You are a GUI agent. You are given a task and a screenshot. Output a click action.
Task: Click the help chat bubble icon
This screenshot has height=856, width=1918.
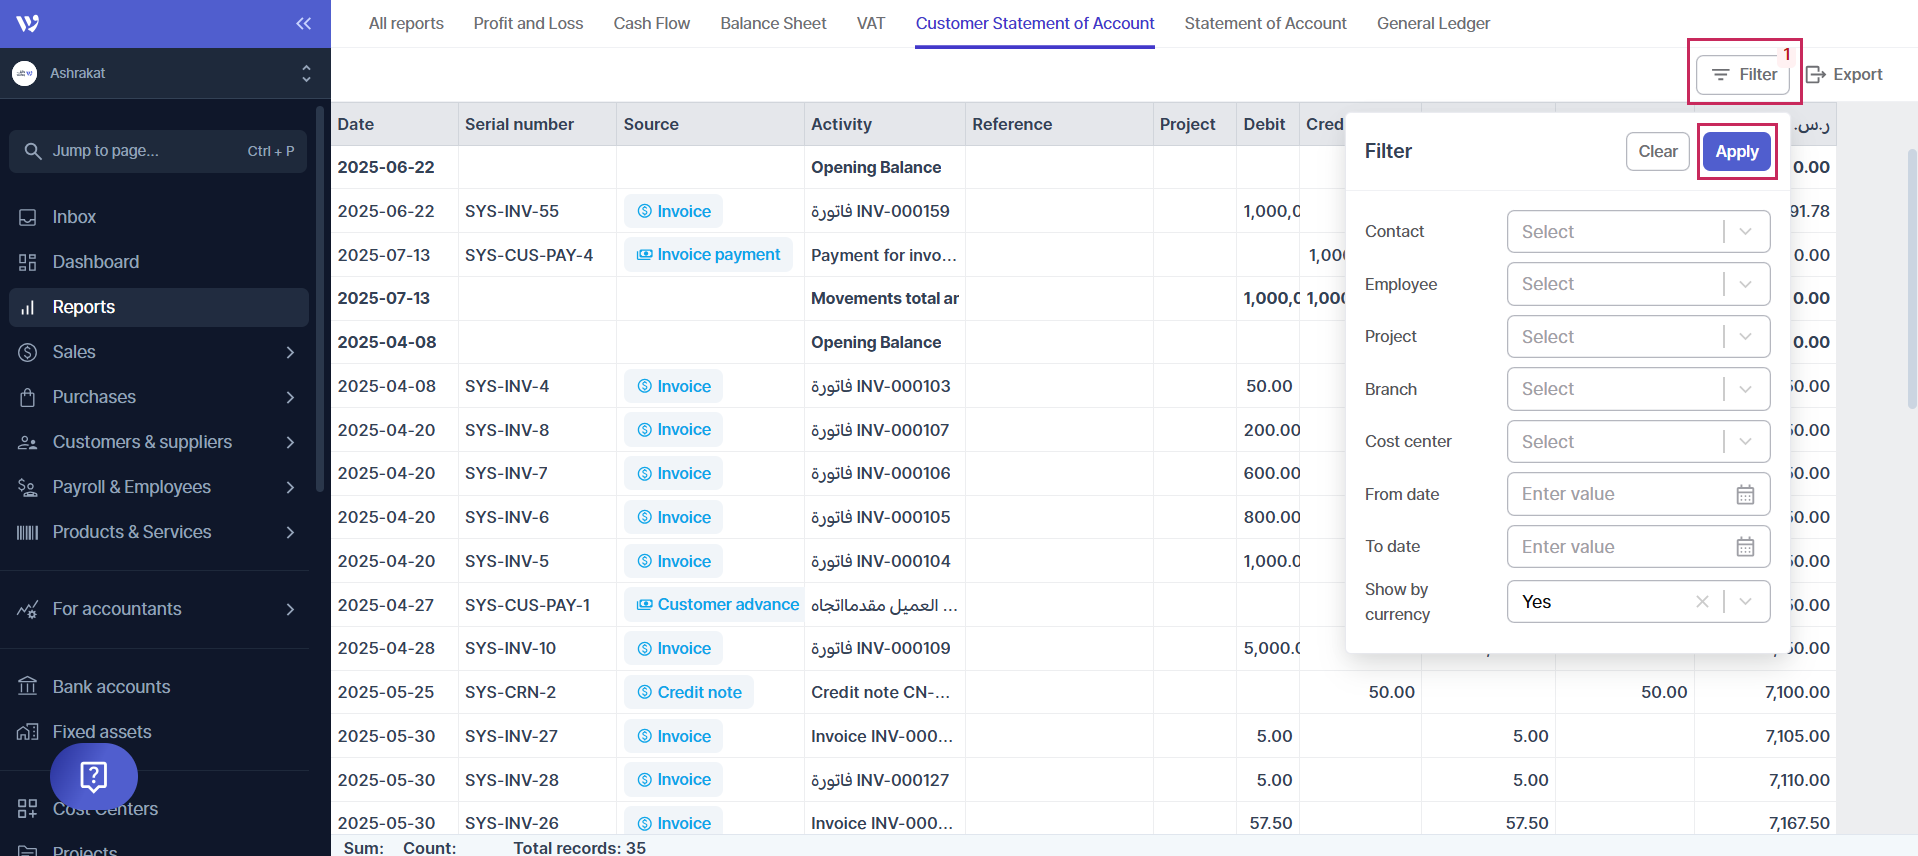coord(94,776)
